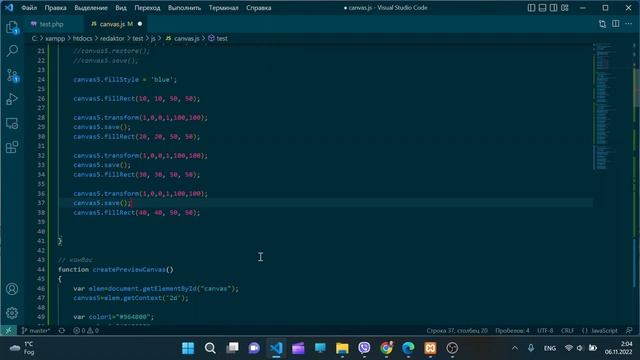Image resolution: width=640 pixels, height=360 pixels.
Task: Open Google Chrome from the taskbar
Action: (x=386, y=348)
